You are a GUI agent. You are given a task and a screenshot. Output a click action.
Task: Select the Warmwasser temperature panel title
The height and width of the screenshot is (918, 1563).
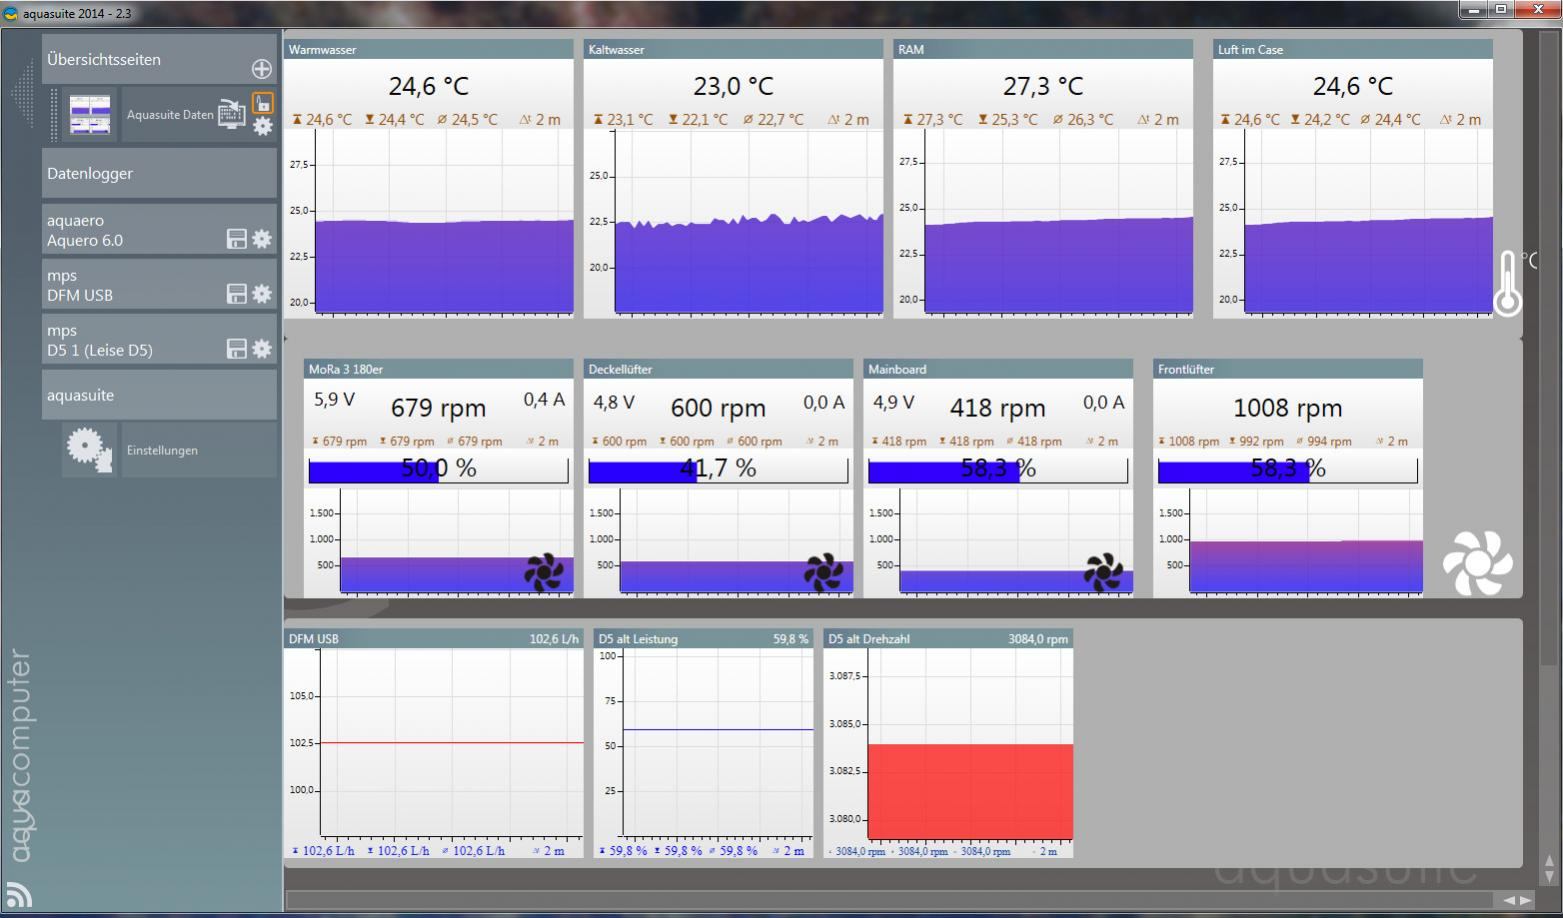(x=322, y=49)
